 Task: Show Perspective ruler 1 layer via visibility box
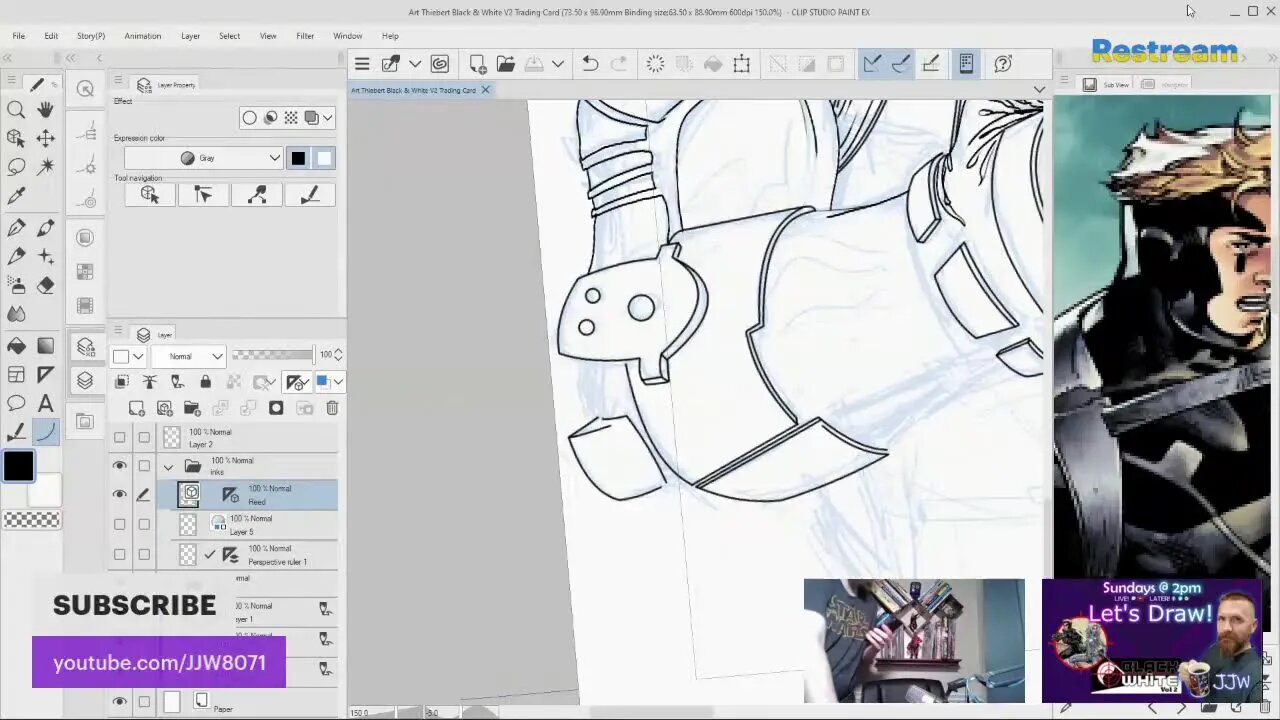coord(119,554)
